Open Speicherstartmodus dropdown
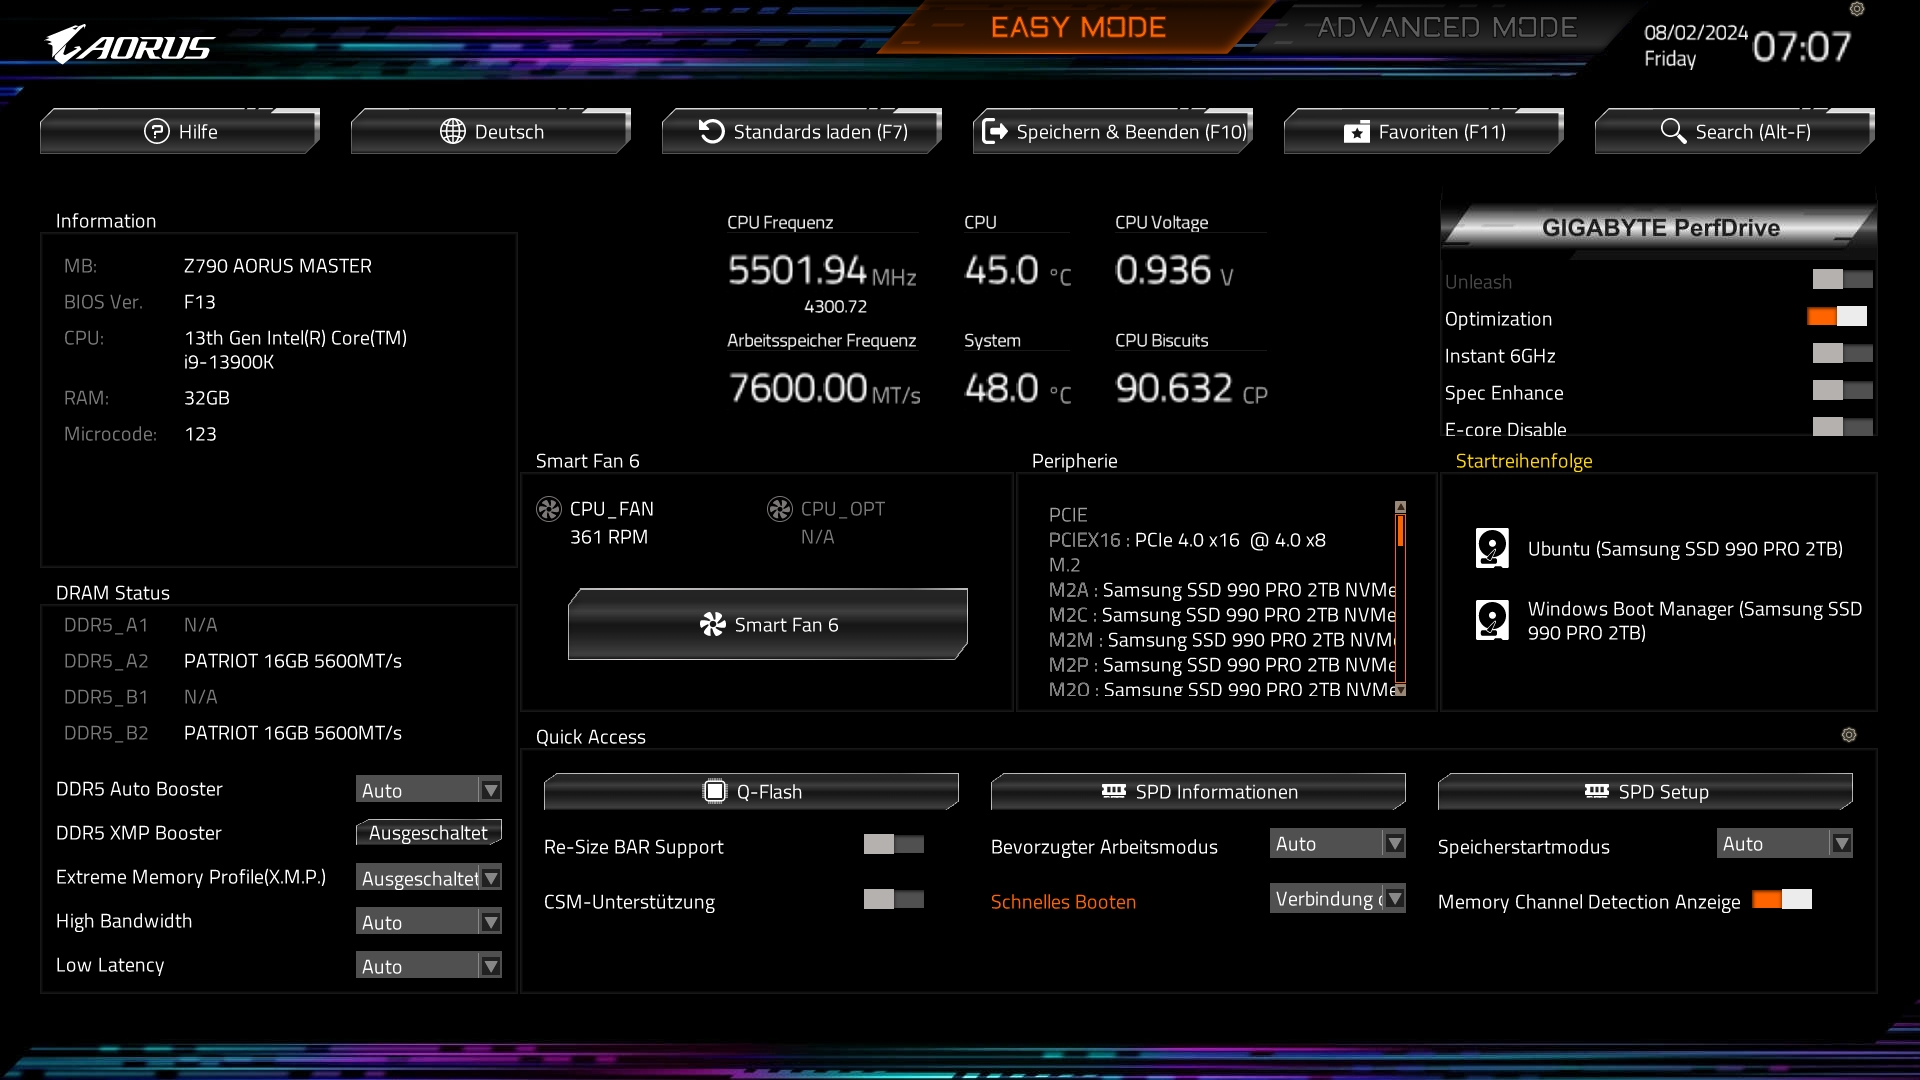 (x=1785, y=844)
